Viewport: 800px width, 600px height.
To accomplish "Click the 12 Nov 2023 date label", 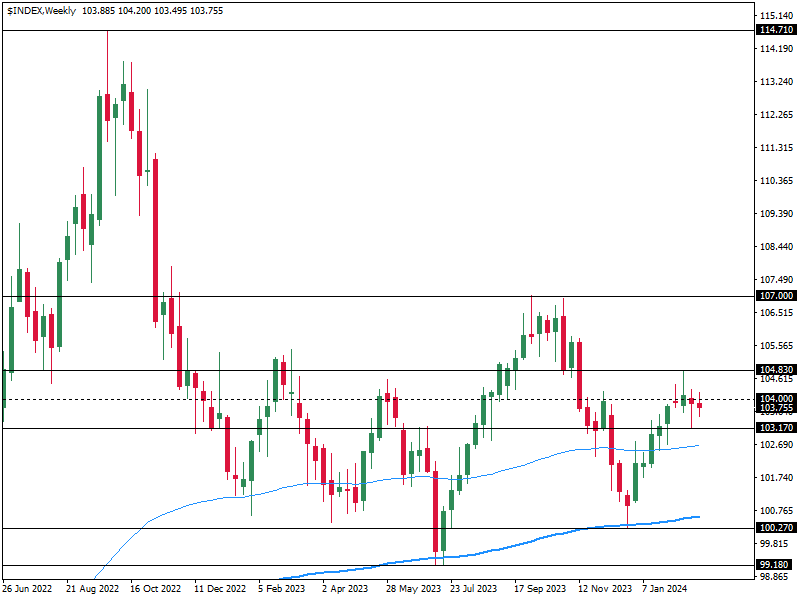I will (x=605, y=589).
